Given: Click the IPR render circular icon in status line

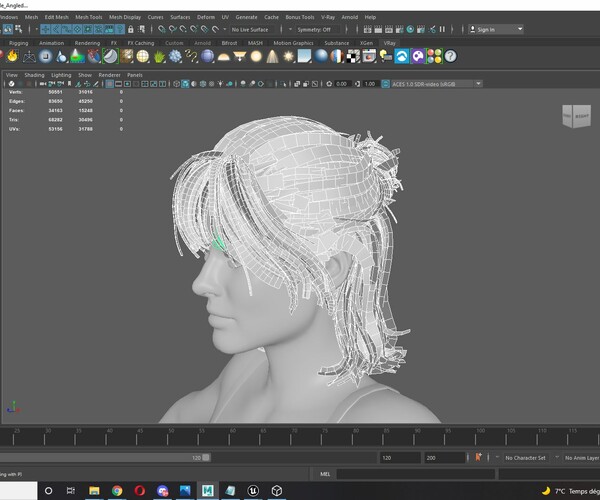Looking at the screenshot, I should [x=410, y=29].
